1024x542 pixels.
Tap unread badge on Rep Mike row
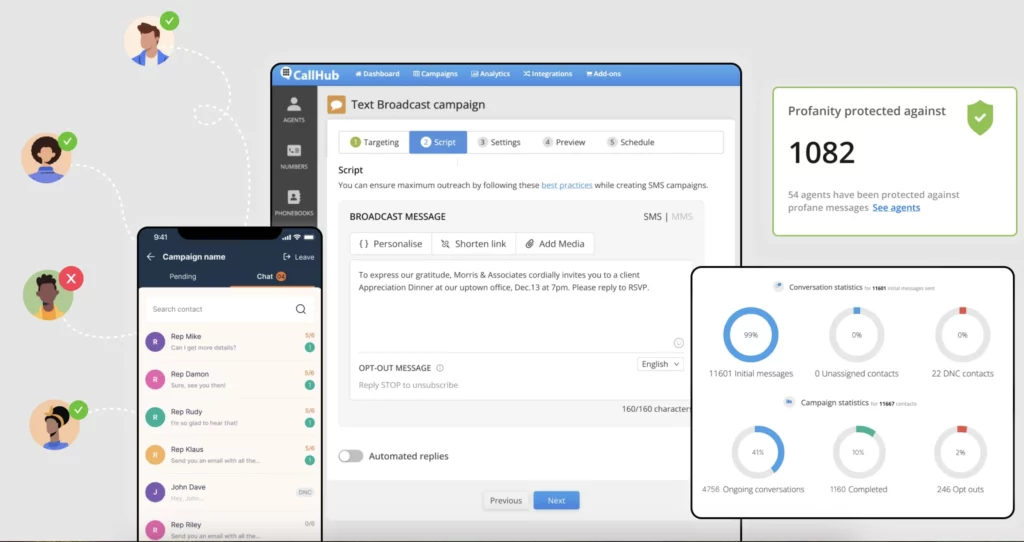[x=310, y=347]
